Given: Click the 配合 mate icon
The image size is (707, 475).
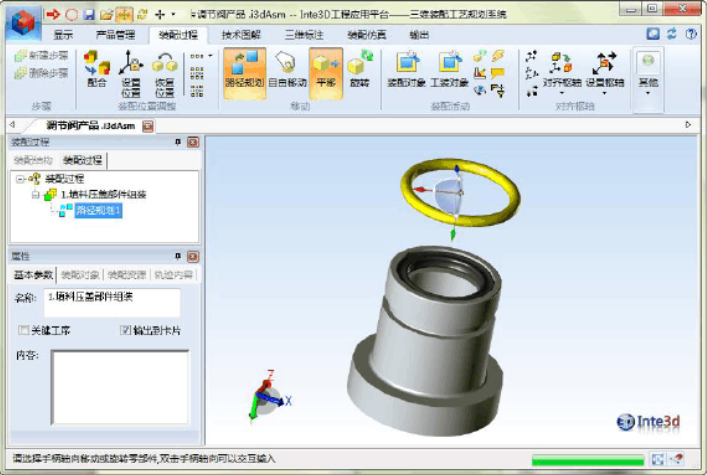Looking at the screenshot, I should [x=97, y=69].
